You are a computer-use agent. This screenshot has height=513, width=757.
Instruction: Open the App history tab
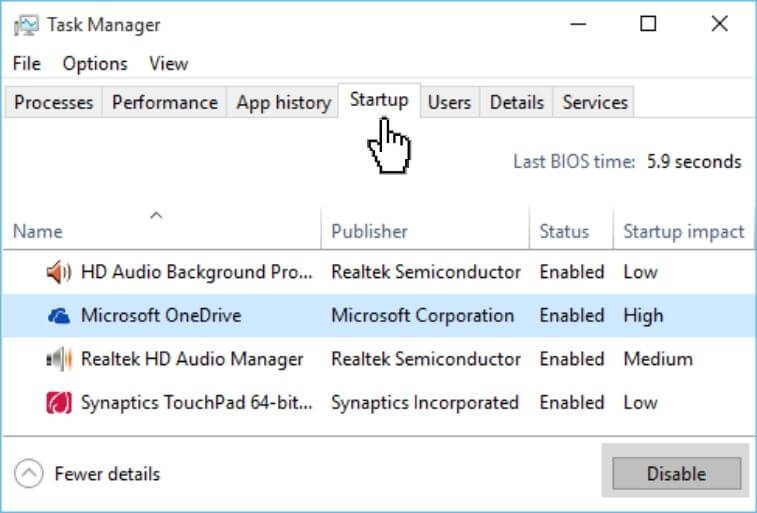[x=283, y=102]
